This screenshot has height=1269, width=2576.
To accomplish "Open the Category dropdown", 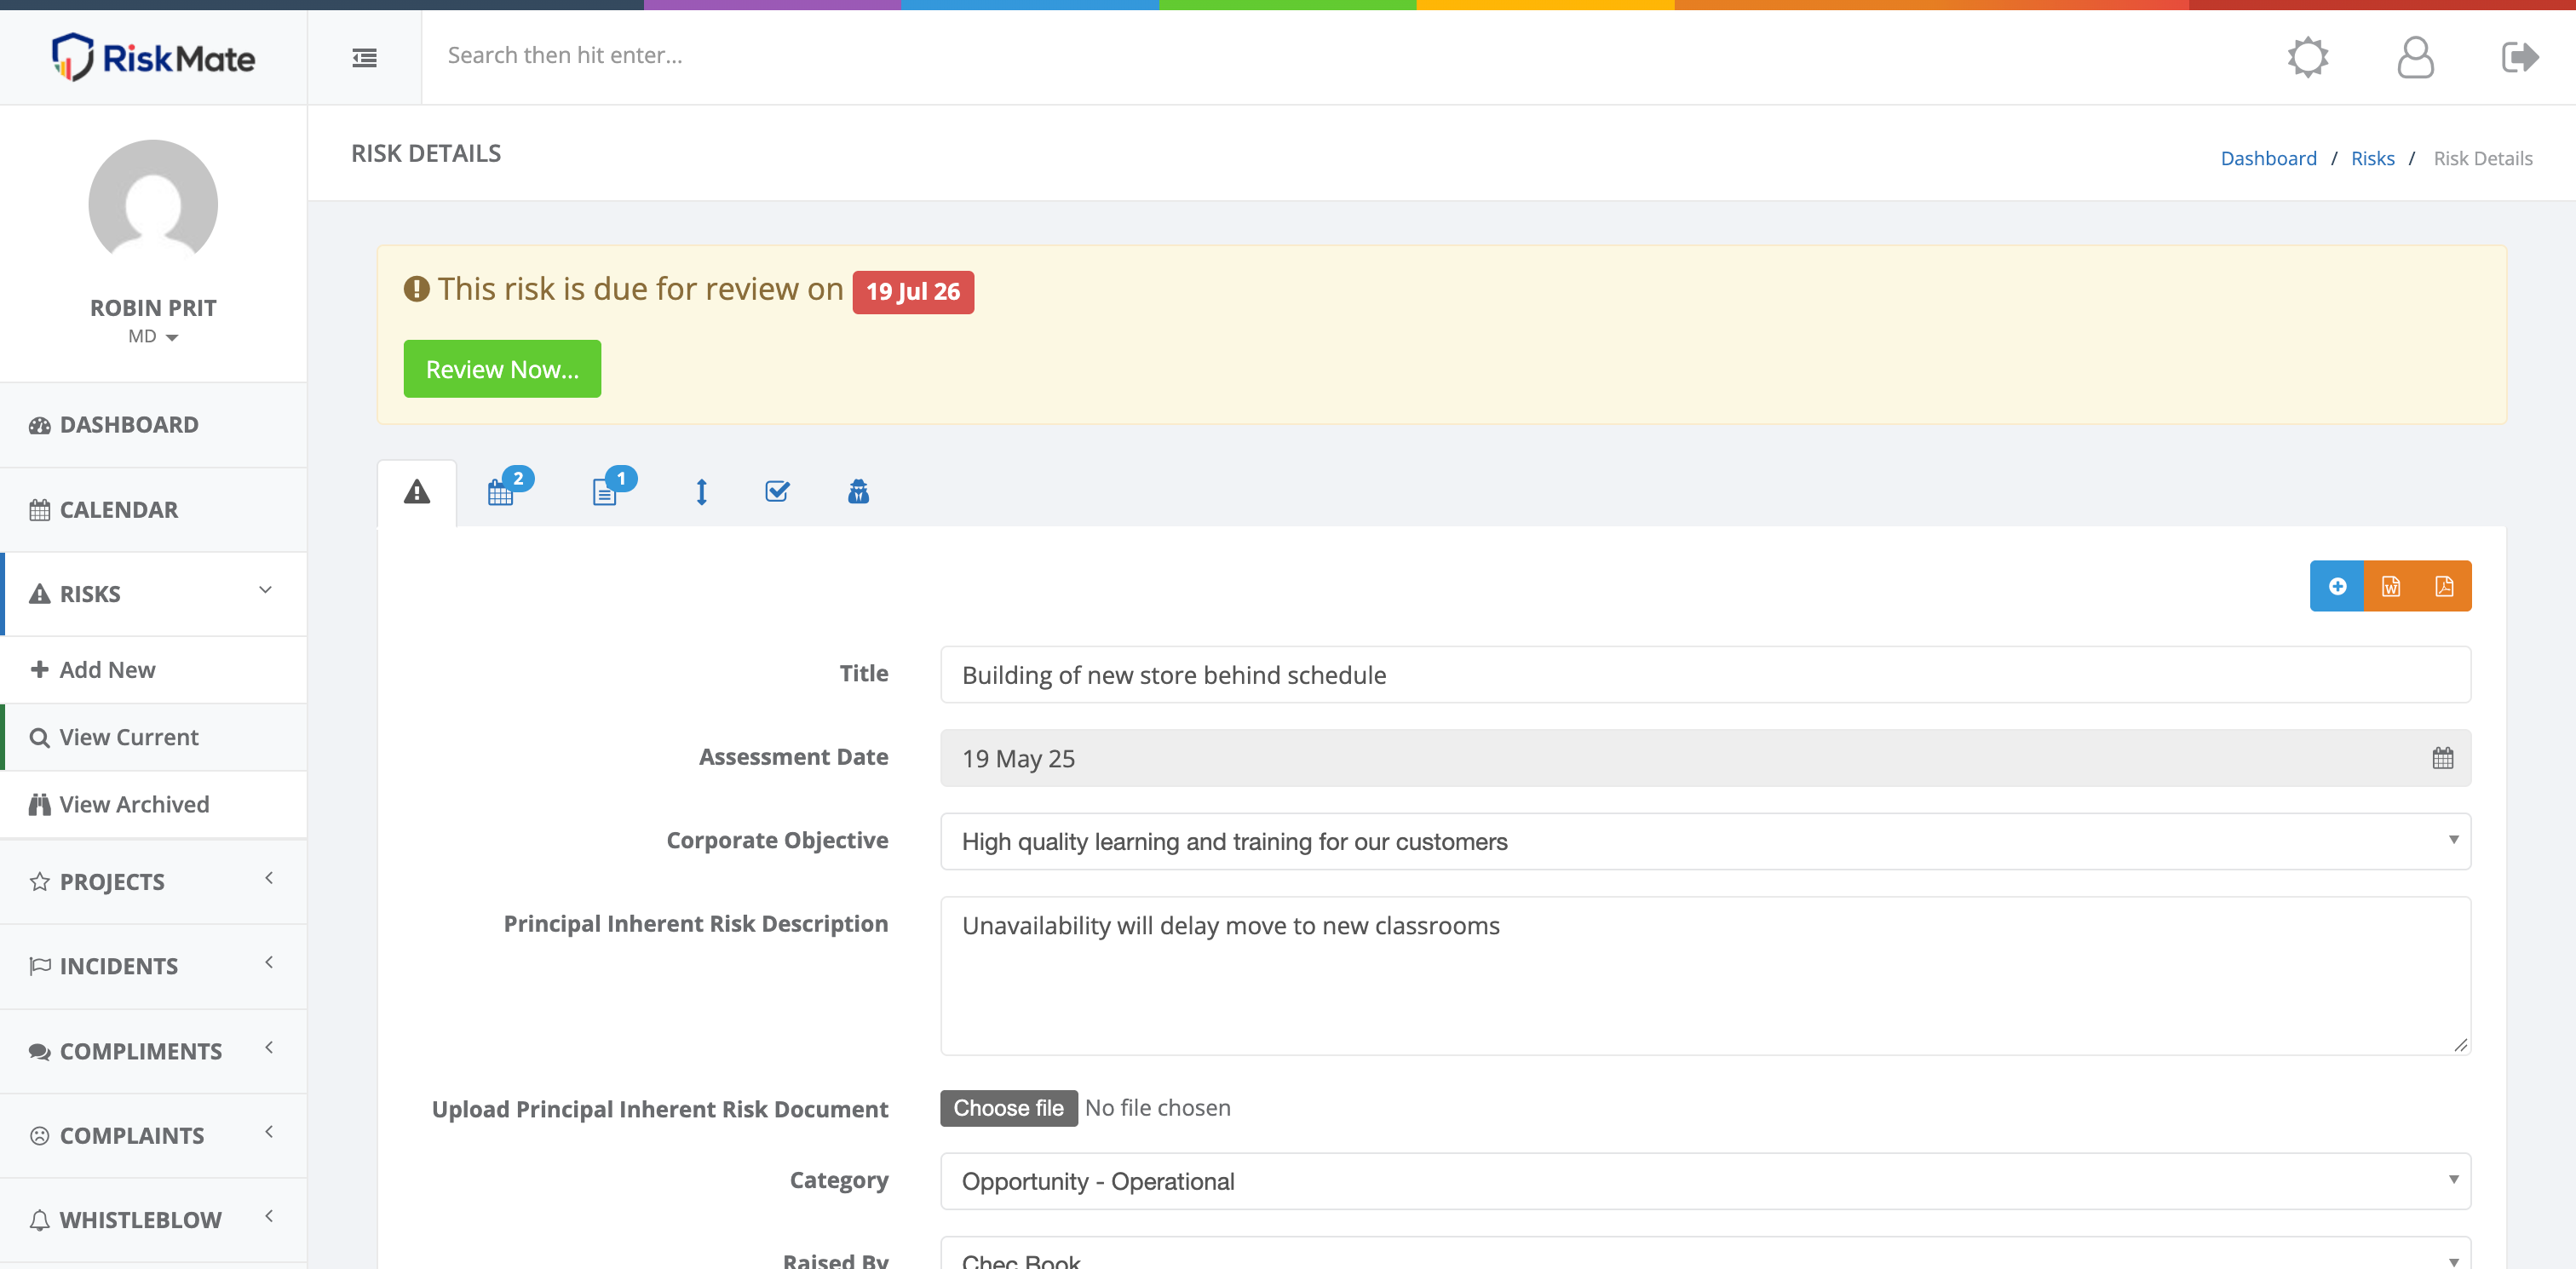I will click(1705, 1181).
